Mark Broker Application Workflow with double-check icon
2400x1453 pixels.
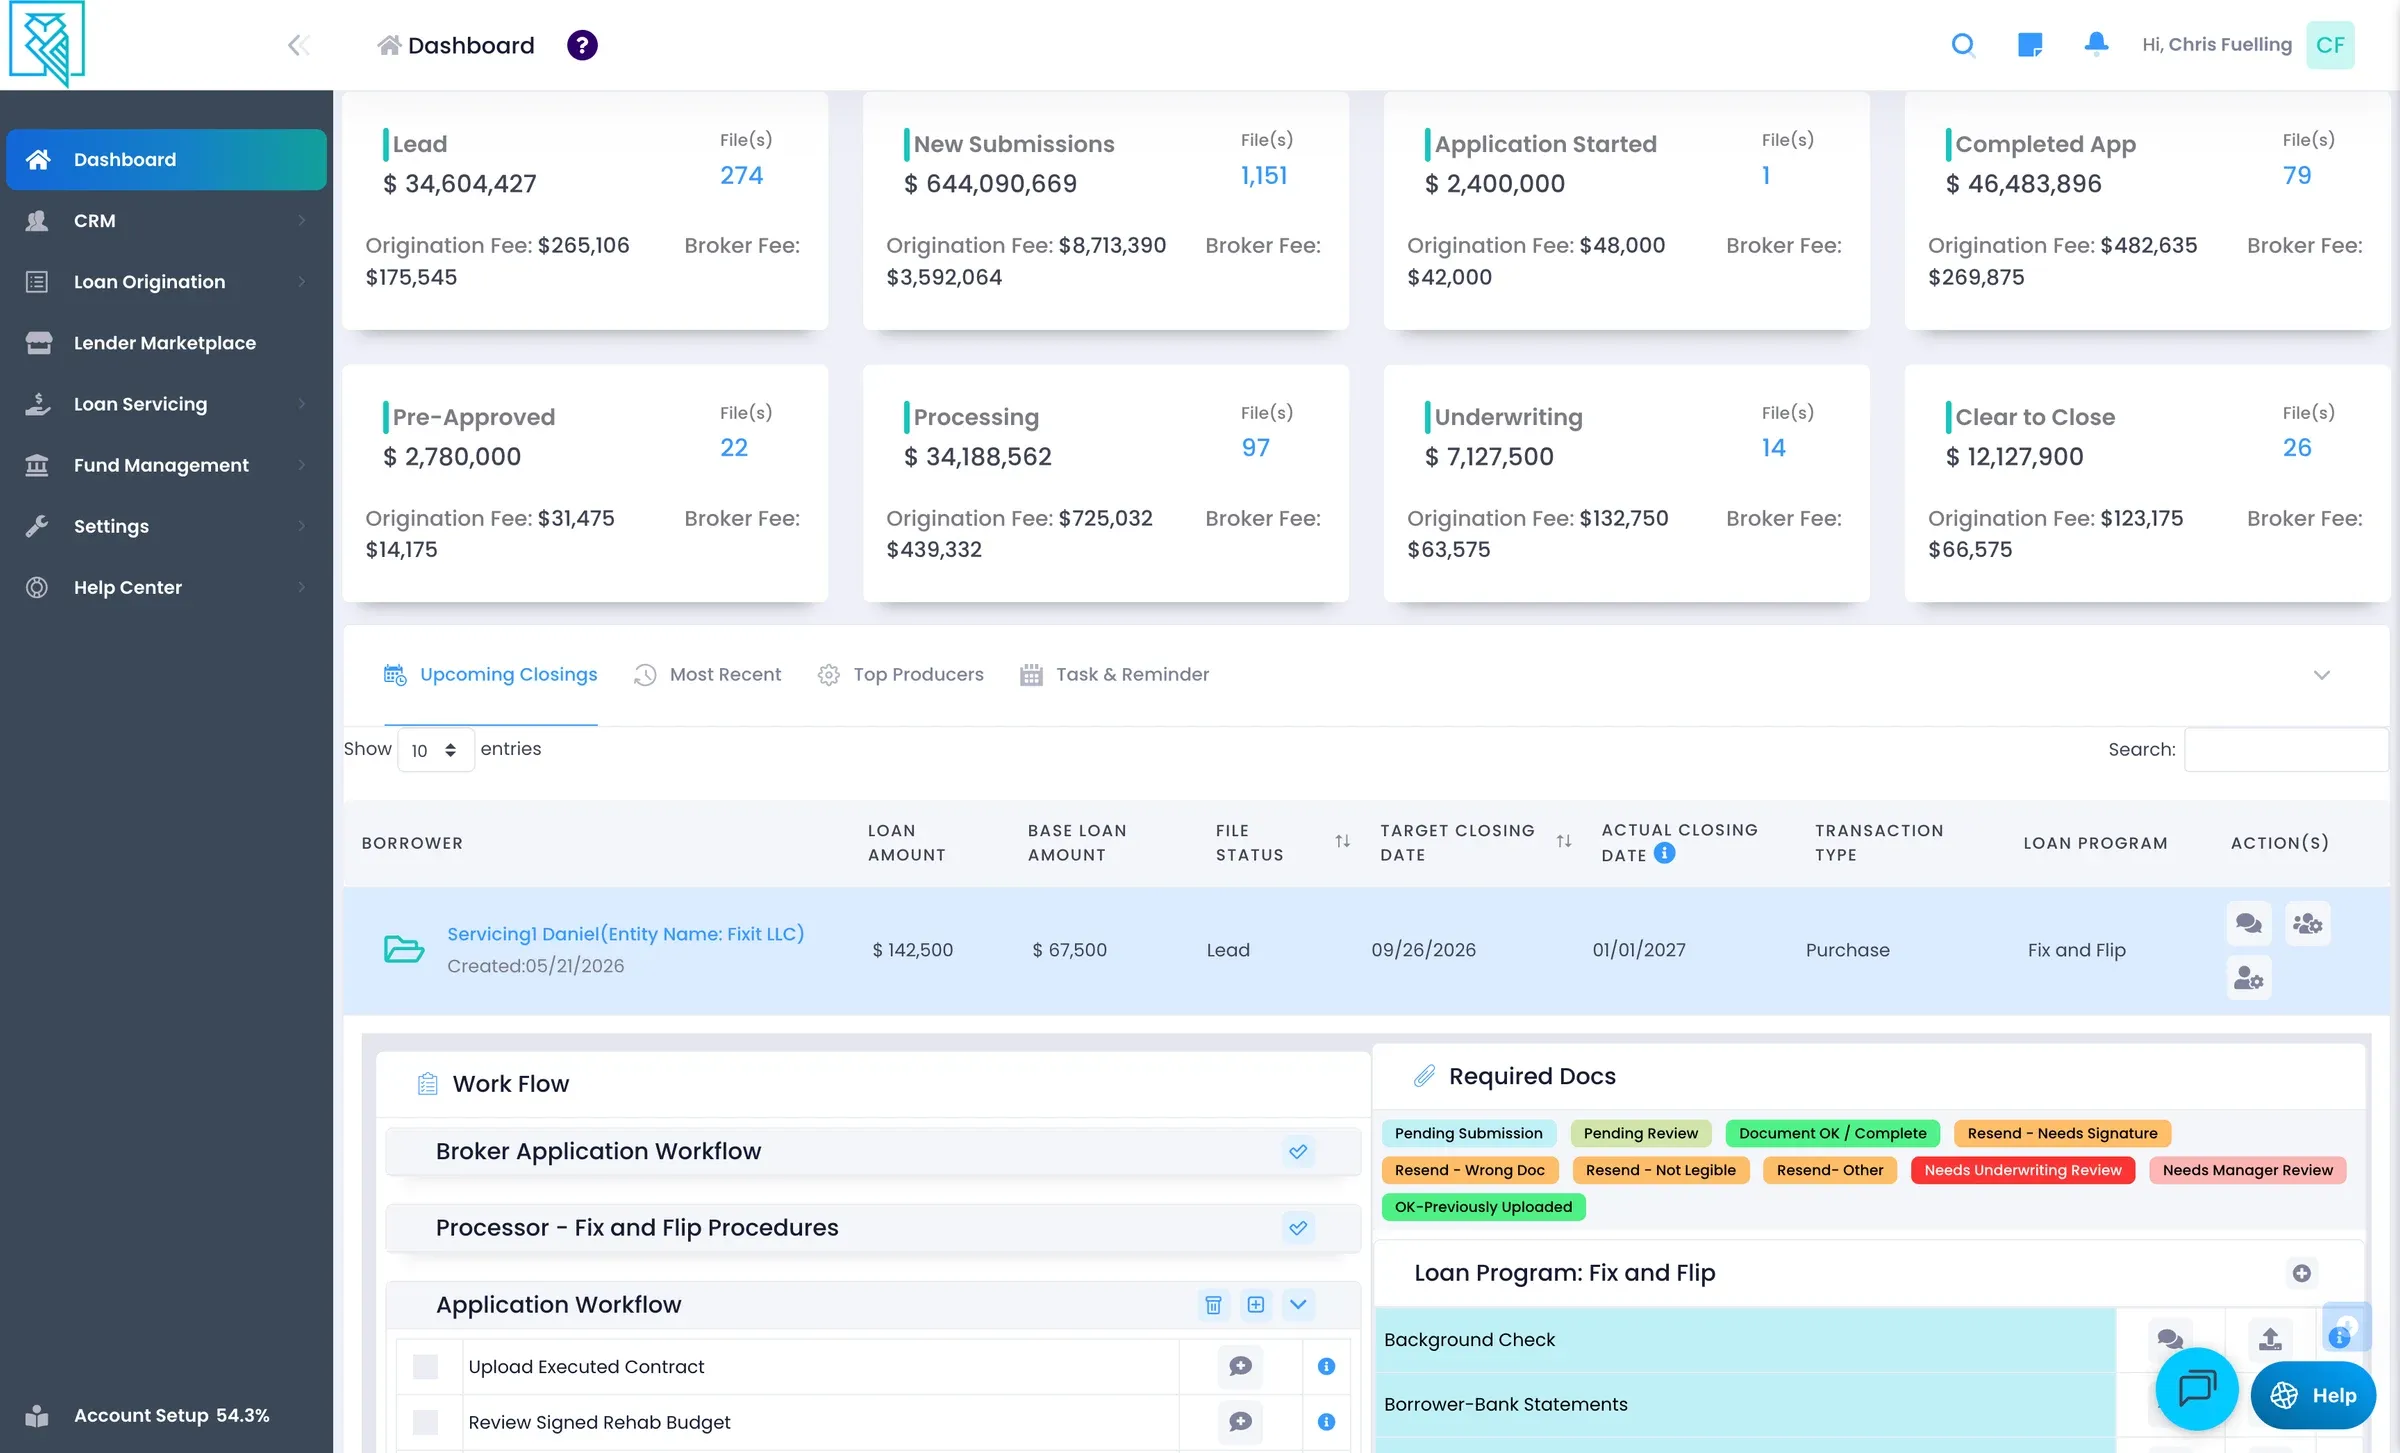pos(1298,1152)
